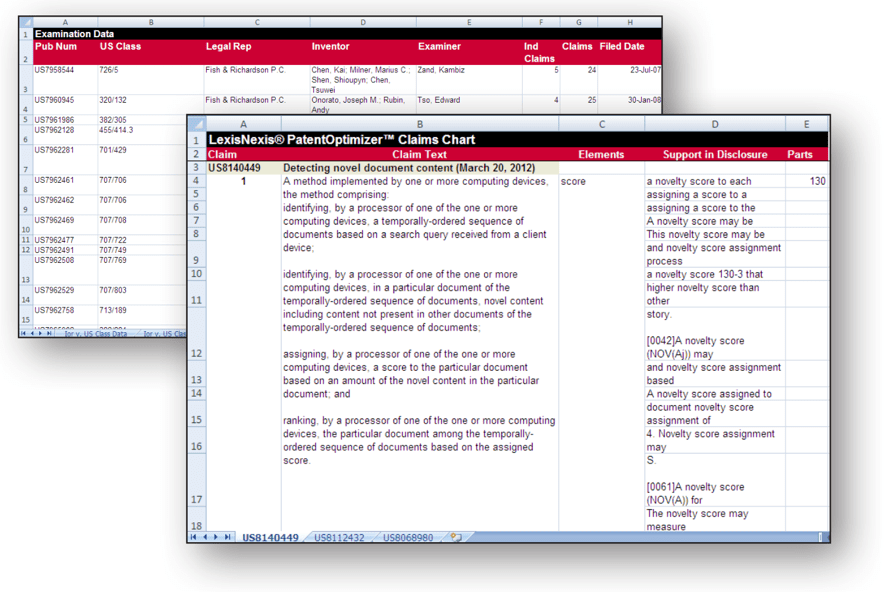
Task: Click the 'Elements' header cell
Action: tap(601, 154)
